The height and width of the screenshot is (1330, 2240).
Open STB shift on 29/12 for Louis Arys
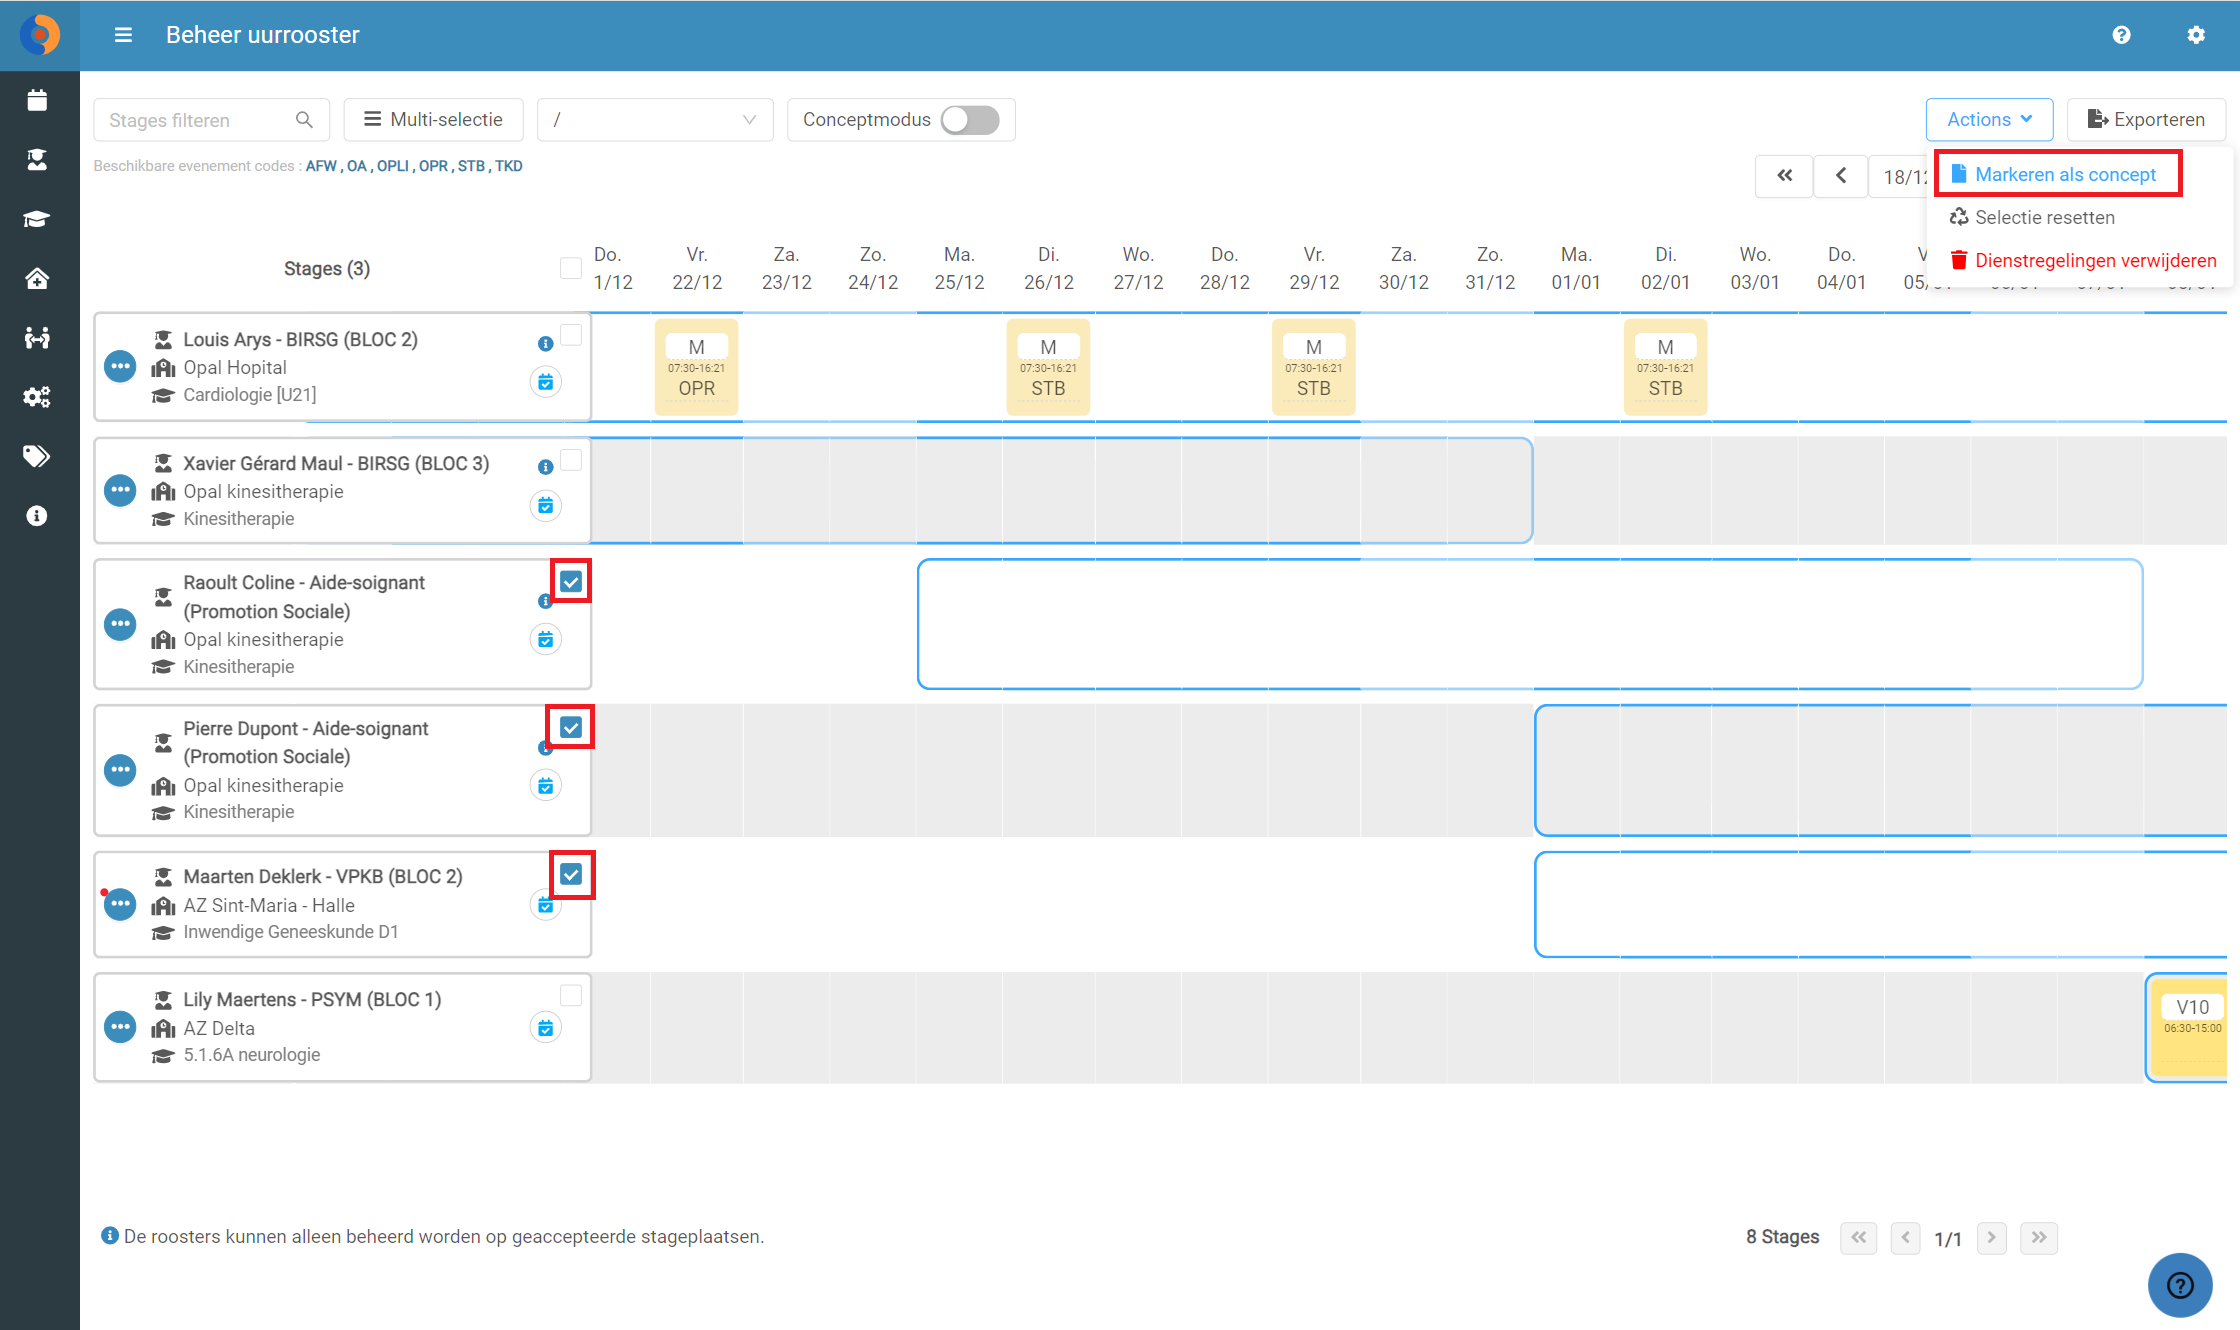point(1314,367)
